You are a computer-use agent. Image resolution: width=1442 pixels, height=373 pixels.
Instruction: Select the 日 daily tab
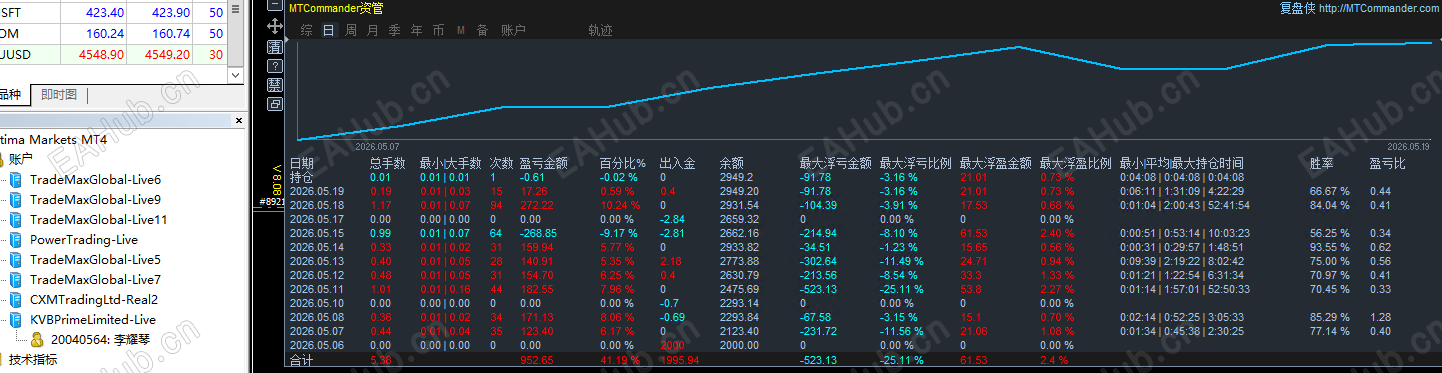pyautogui.click(x=329, y=30)
